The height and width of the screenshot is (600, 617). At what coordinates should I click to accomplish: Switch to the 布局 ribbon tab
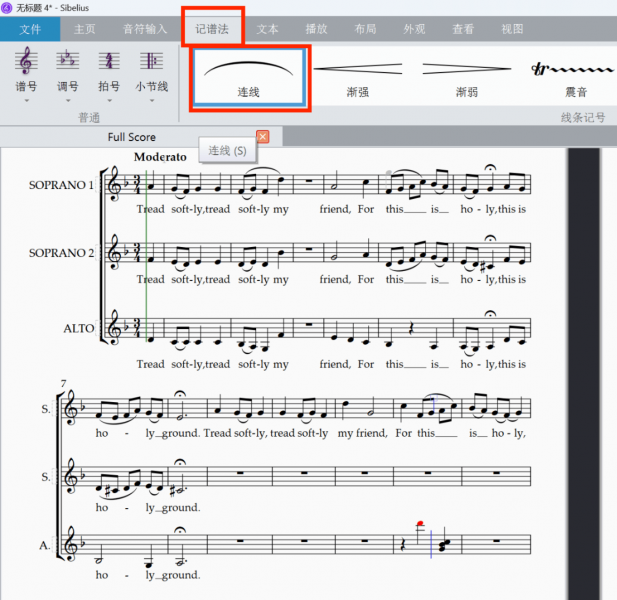pyautogui.click(x=365, y=29)
